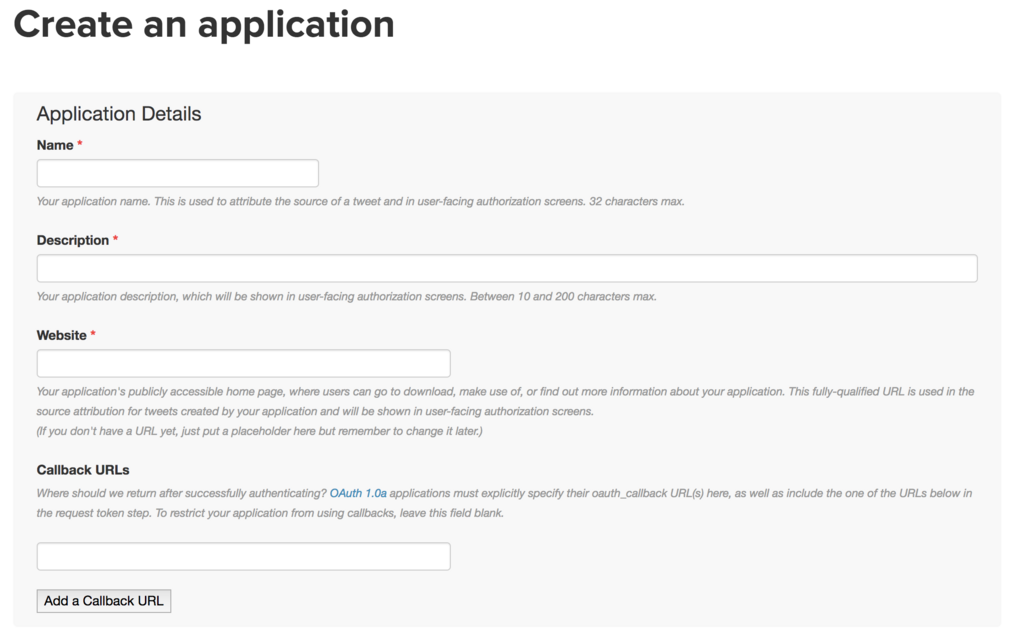
Task: Click the 32 characters max help text
Action: (360, 201)
